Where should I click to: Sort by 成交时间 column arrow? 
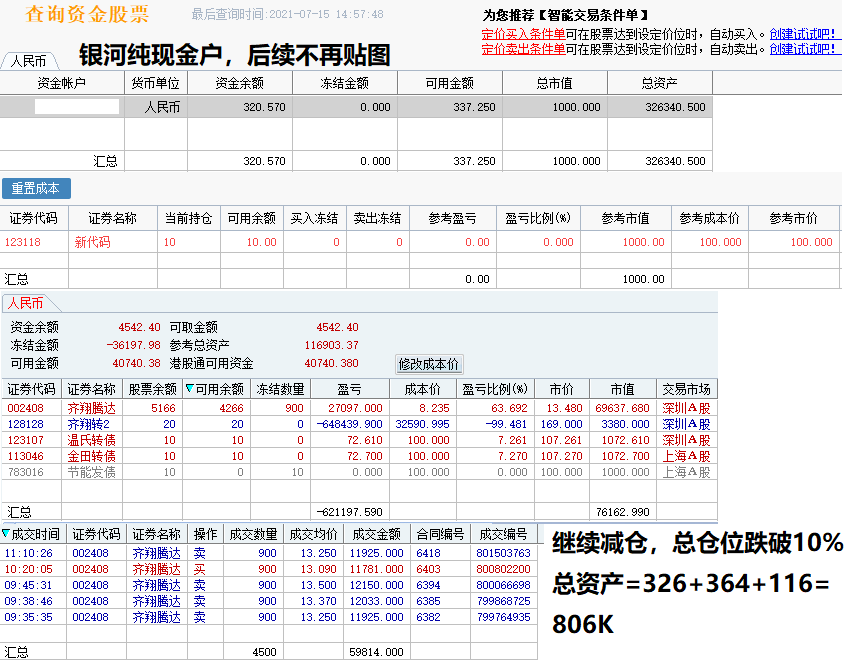[6, 534]
